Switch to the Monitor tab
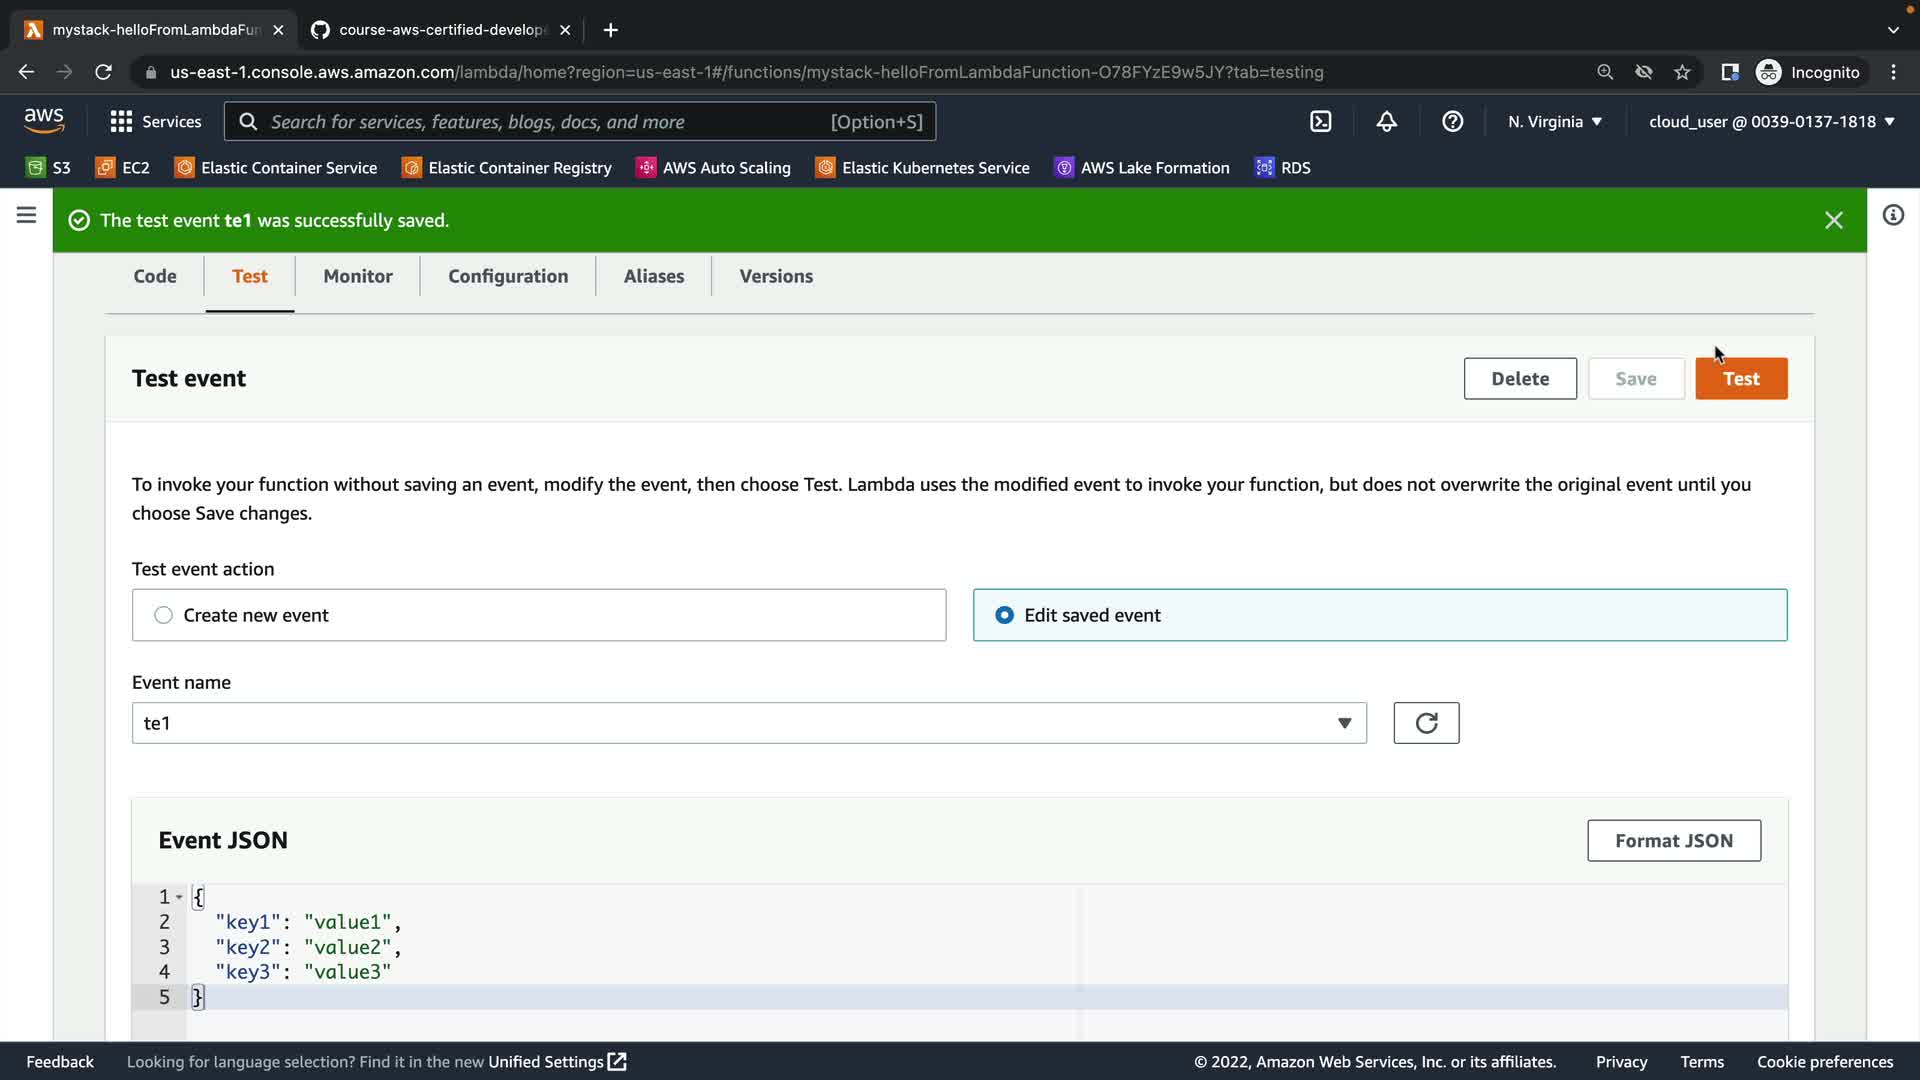Screen dimensions: 1920x1080 357,276
